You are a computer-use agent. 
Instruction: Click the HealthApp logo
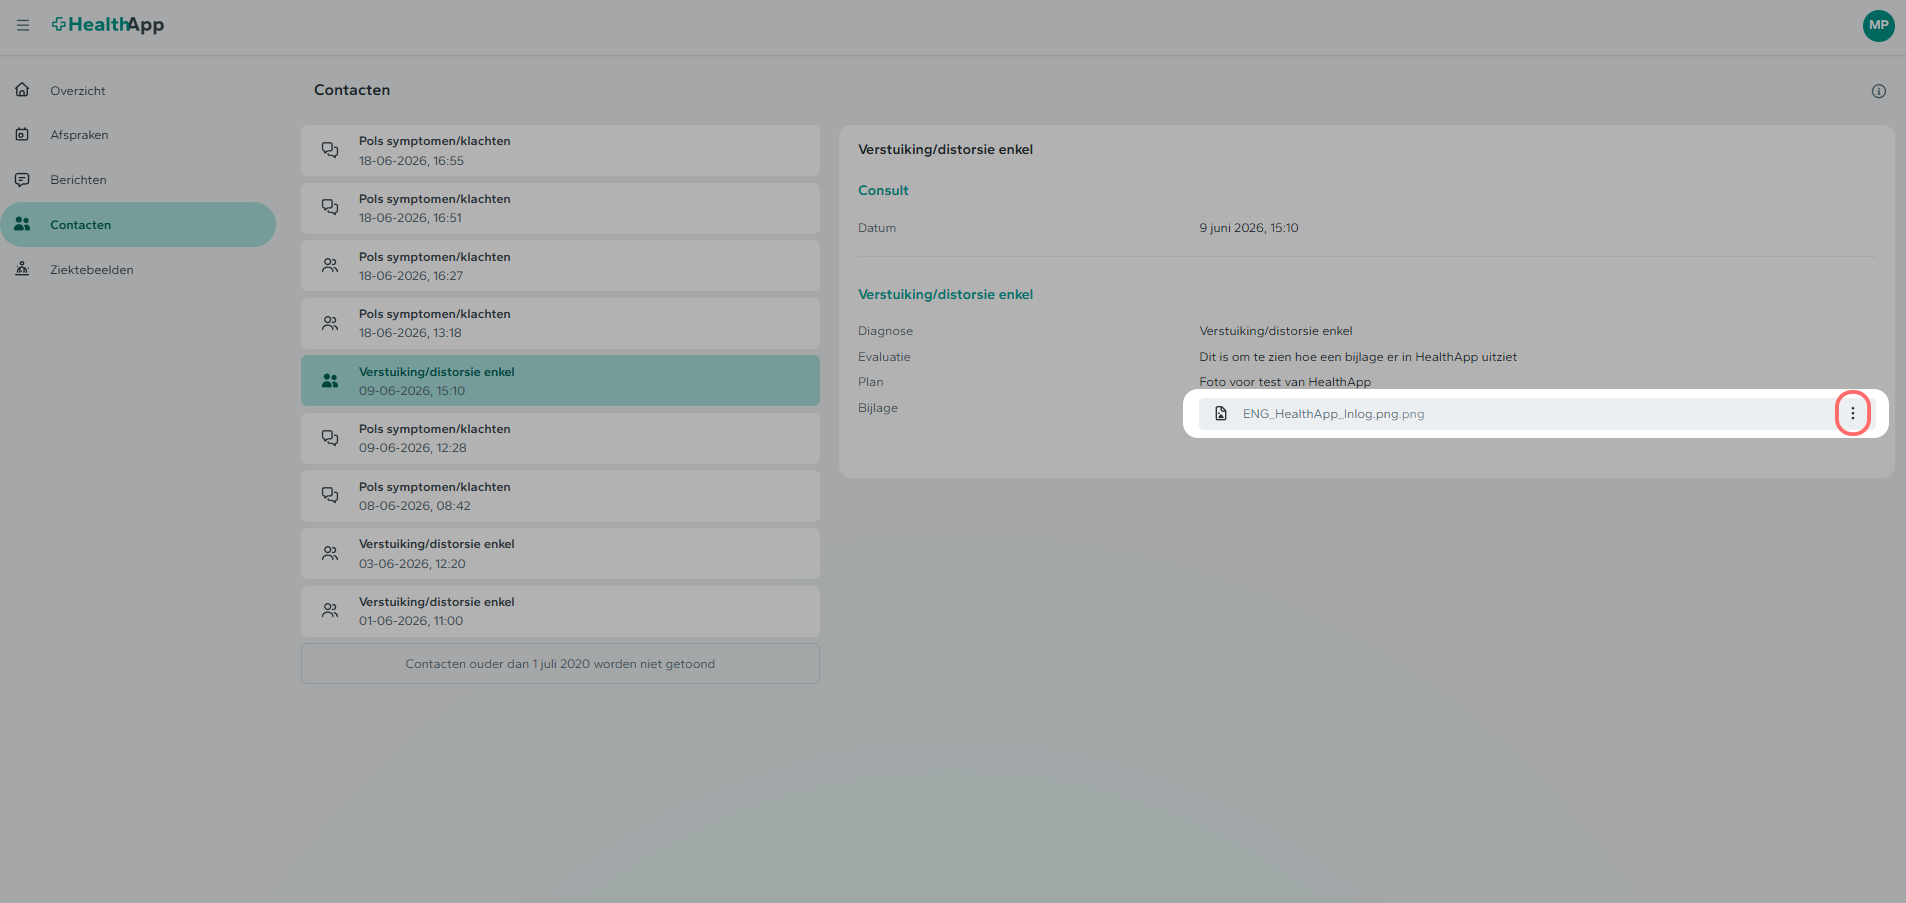click(x=108, y=25)
